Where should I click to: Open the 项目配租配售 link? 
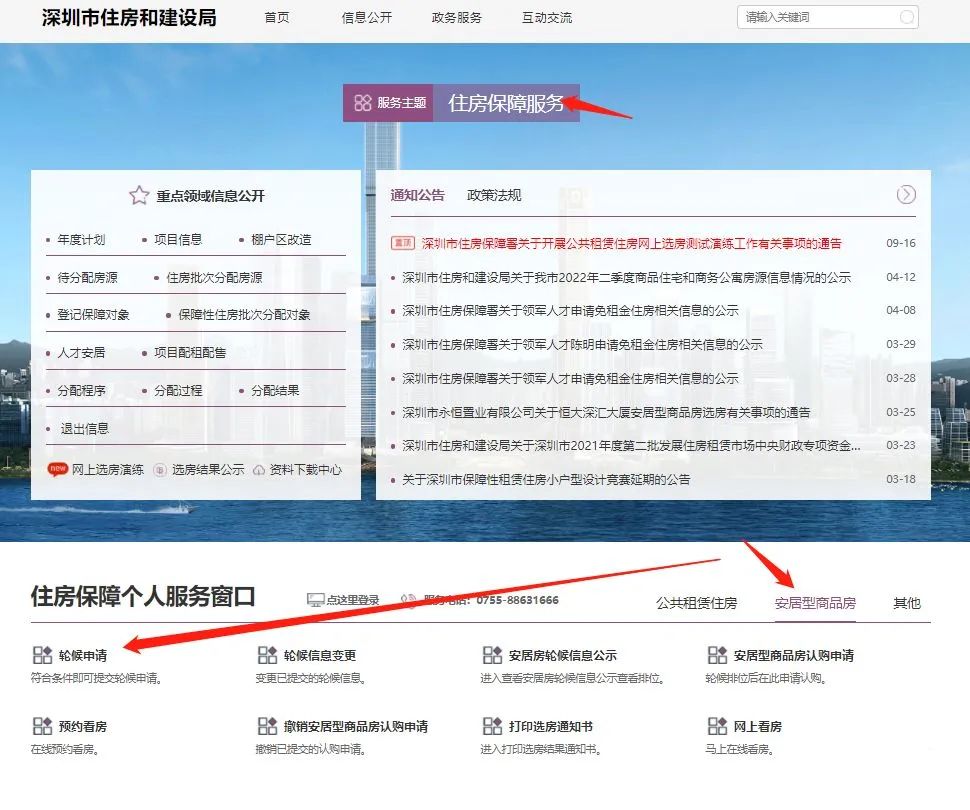click(190, 353)
